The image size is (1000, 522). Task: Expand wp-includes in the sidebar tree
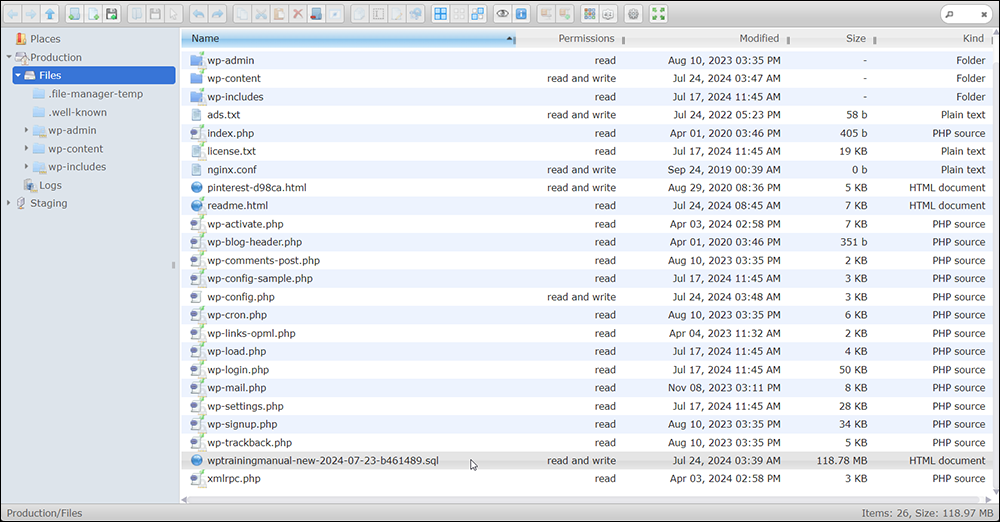[26, 167]
